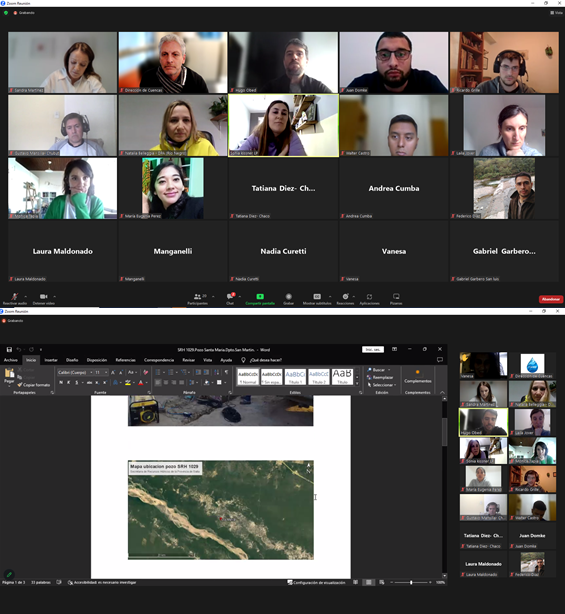Toggle the show paragraph marks (¶) button

226,372
